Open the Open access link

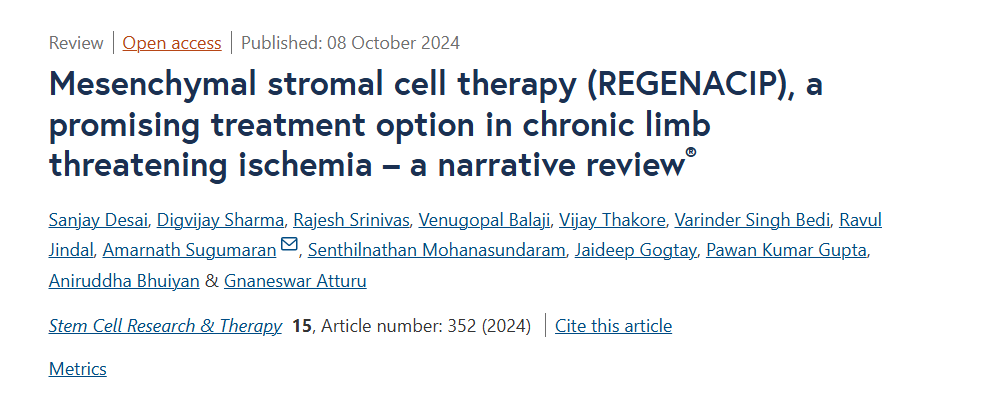171,43
